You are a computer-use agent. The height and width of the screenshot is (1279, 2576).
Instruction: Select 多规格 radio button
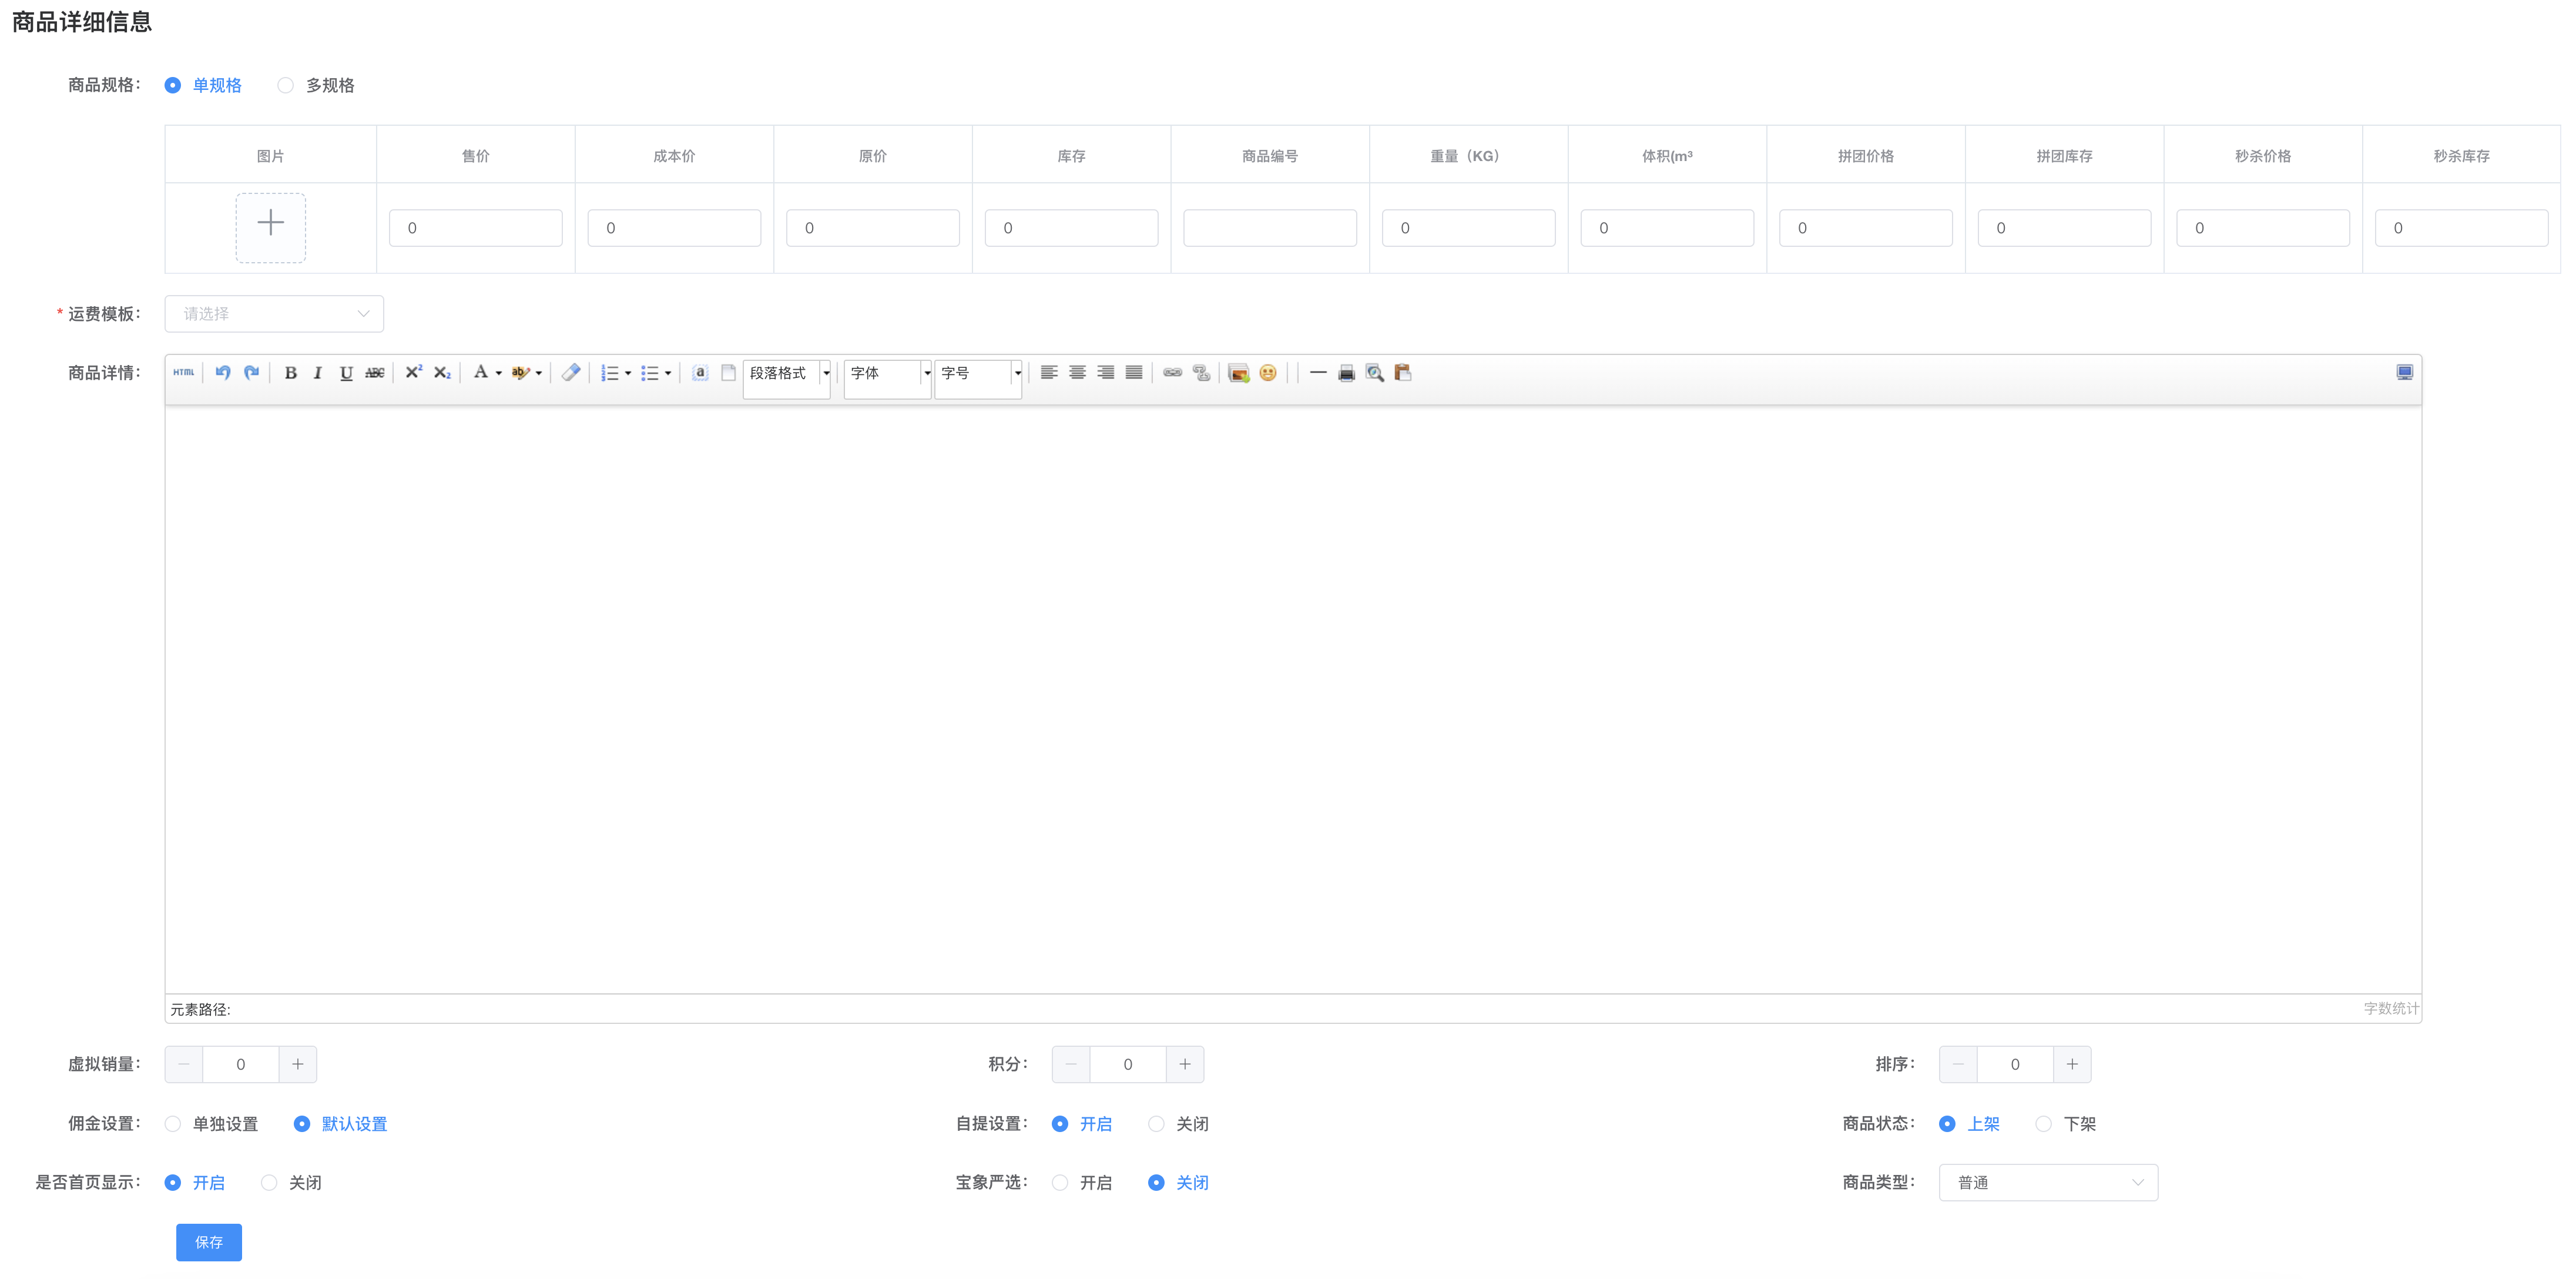pos(286,86)
